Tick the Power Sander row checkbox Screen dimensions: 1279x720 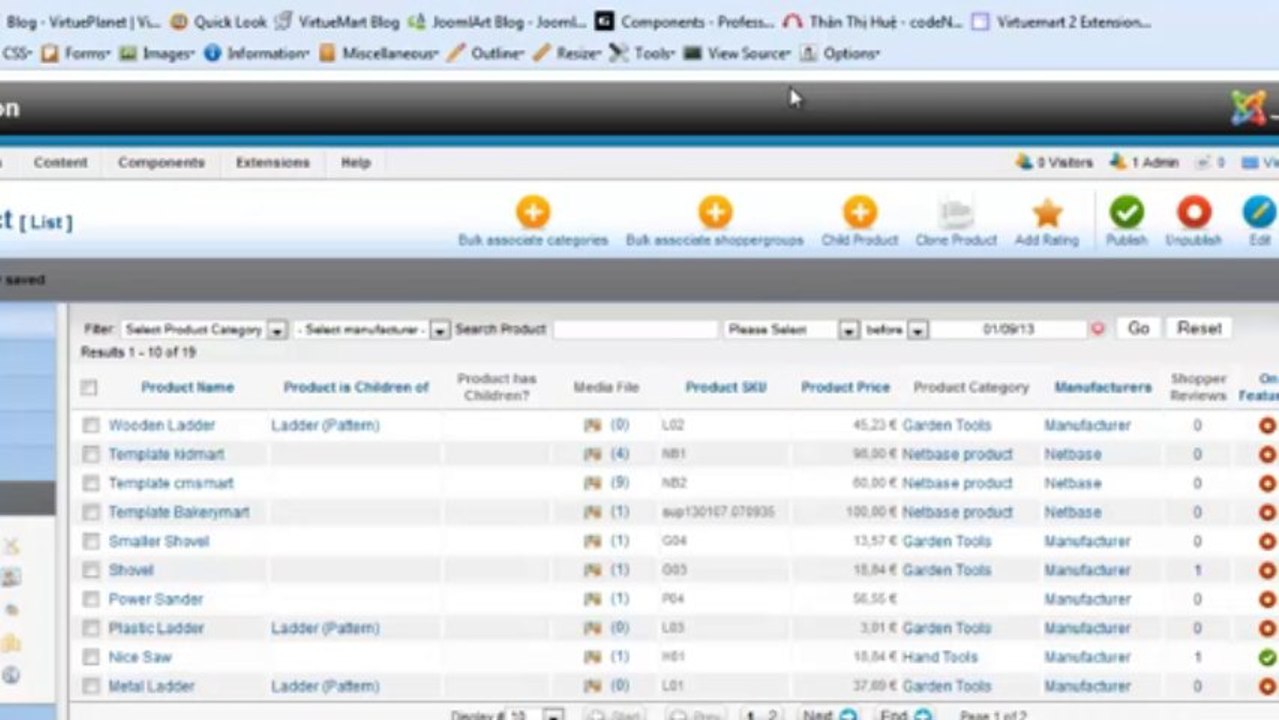coord(91,599)
